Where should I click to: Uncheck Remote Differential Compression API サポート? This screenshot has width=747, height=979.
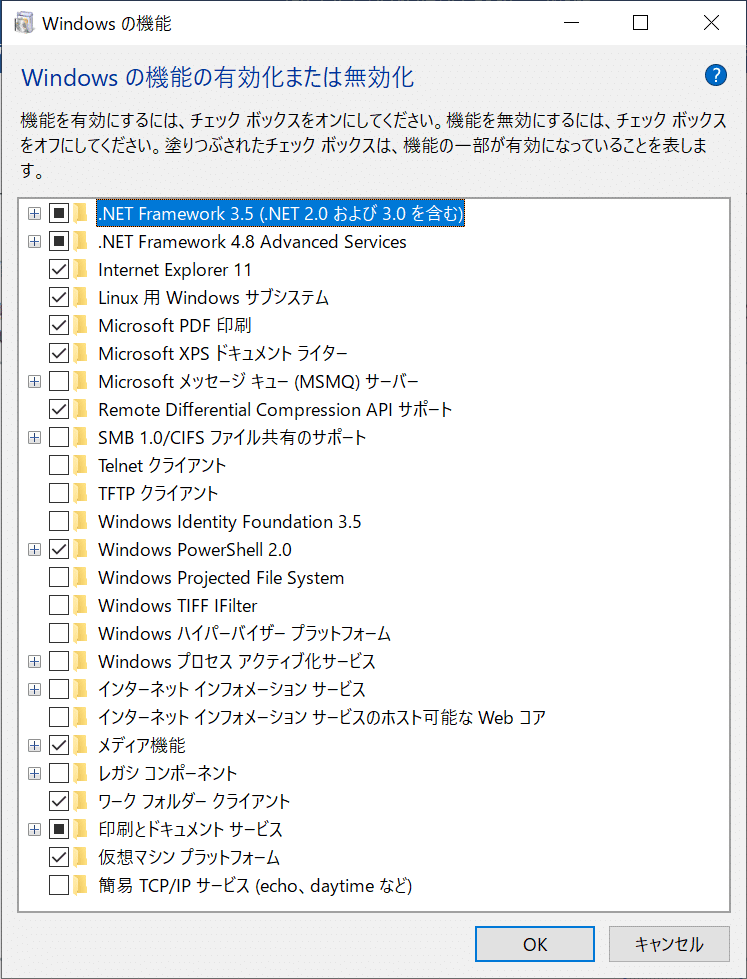click(59, 410)
